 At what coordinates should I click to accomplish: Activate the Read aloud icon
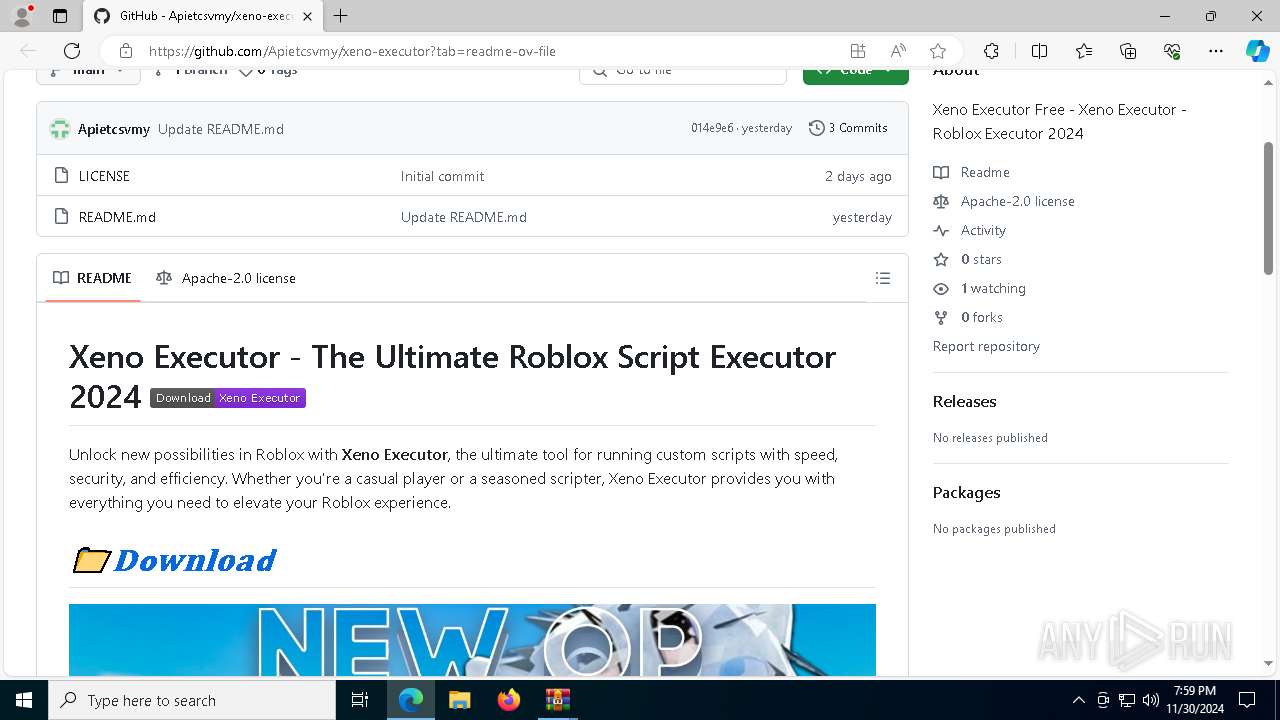(898, 51)
